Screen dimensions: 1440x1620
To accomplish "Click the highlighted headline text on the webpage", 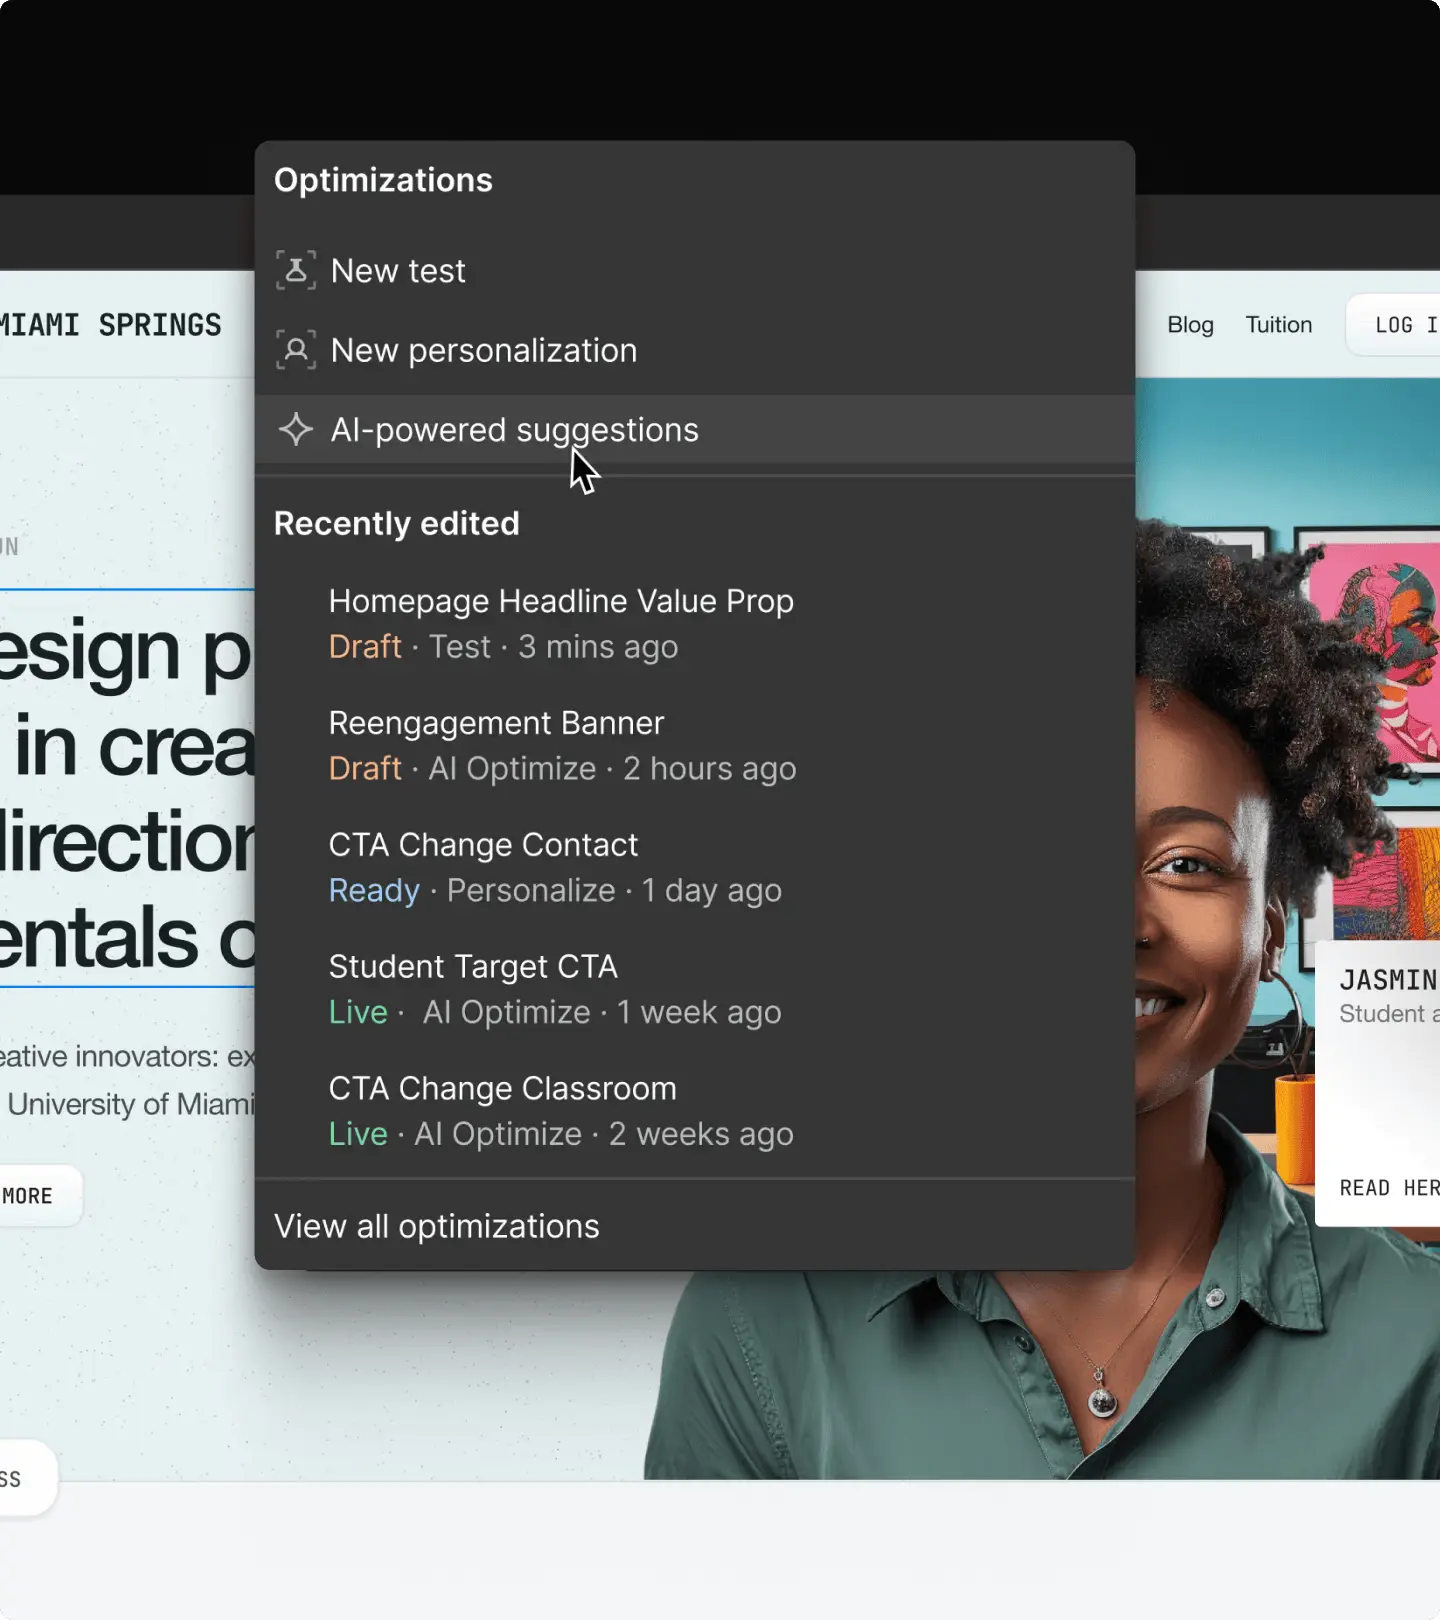I will [x=128, y=790].
